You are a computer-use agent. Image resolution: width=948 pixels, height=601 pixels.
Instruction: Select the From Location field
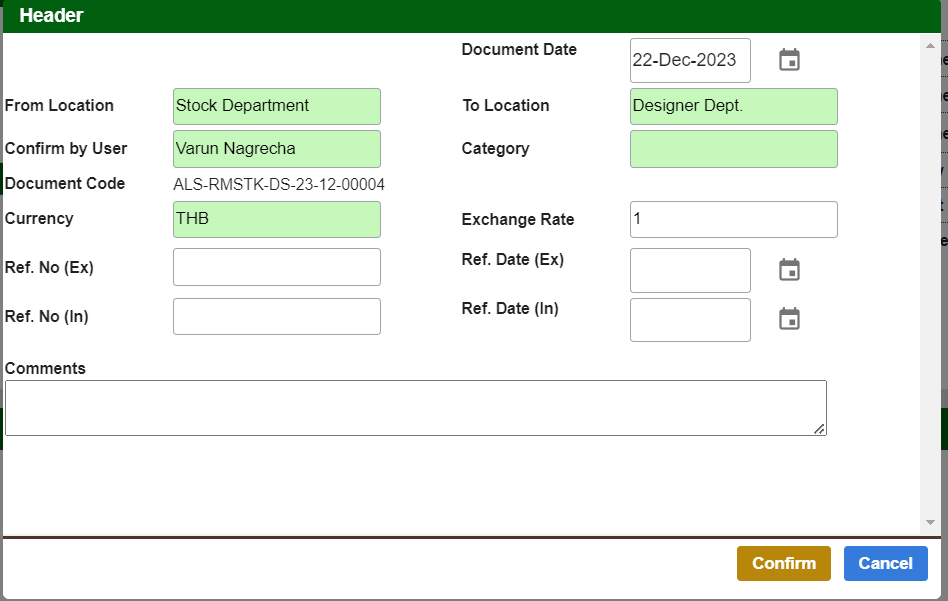click(277, 106)
